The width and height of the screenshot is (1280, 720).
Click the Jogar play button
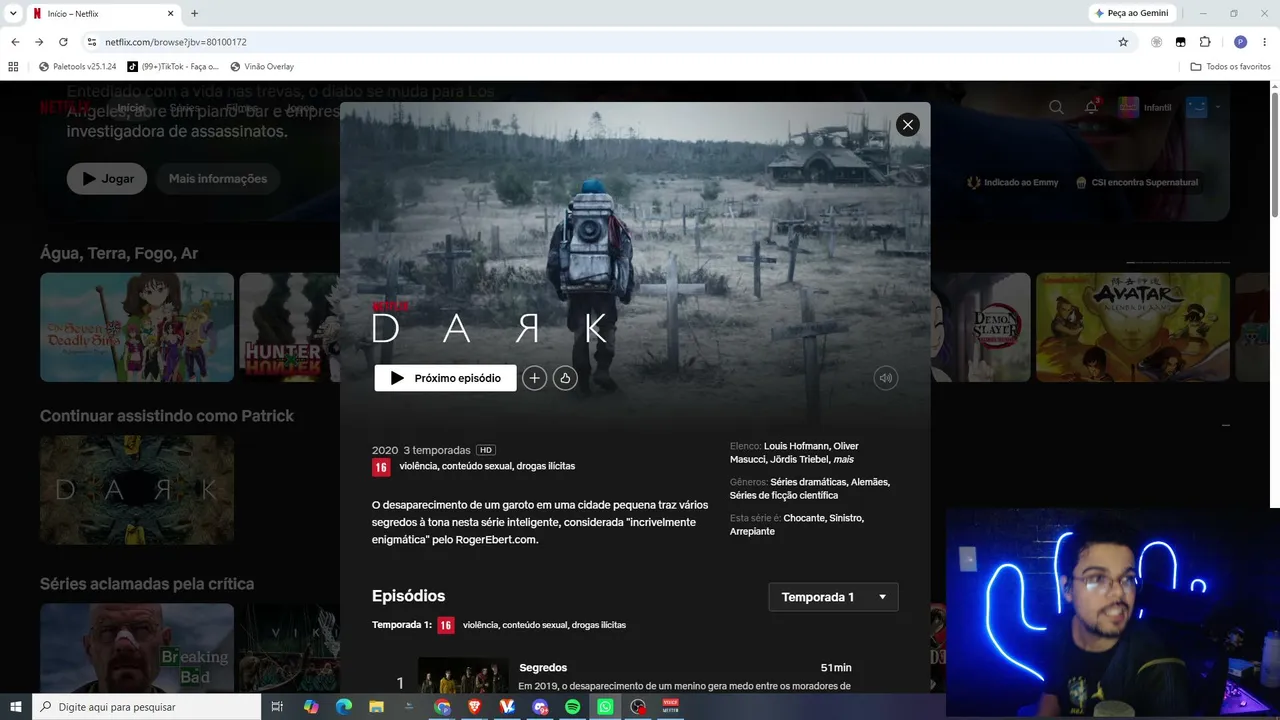point(107,179)
